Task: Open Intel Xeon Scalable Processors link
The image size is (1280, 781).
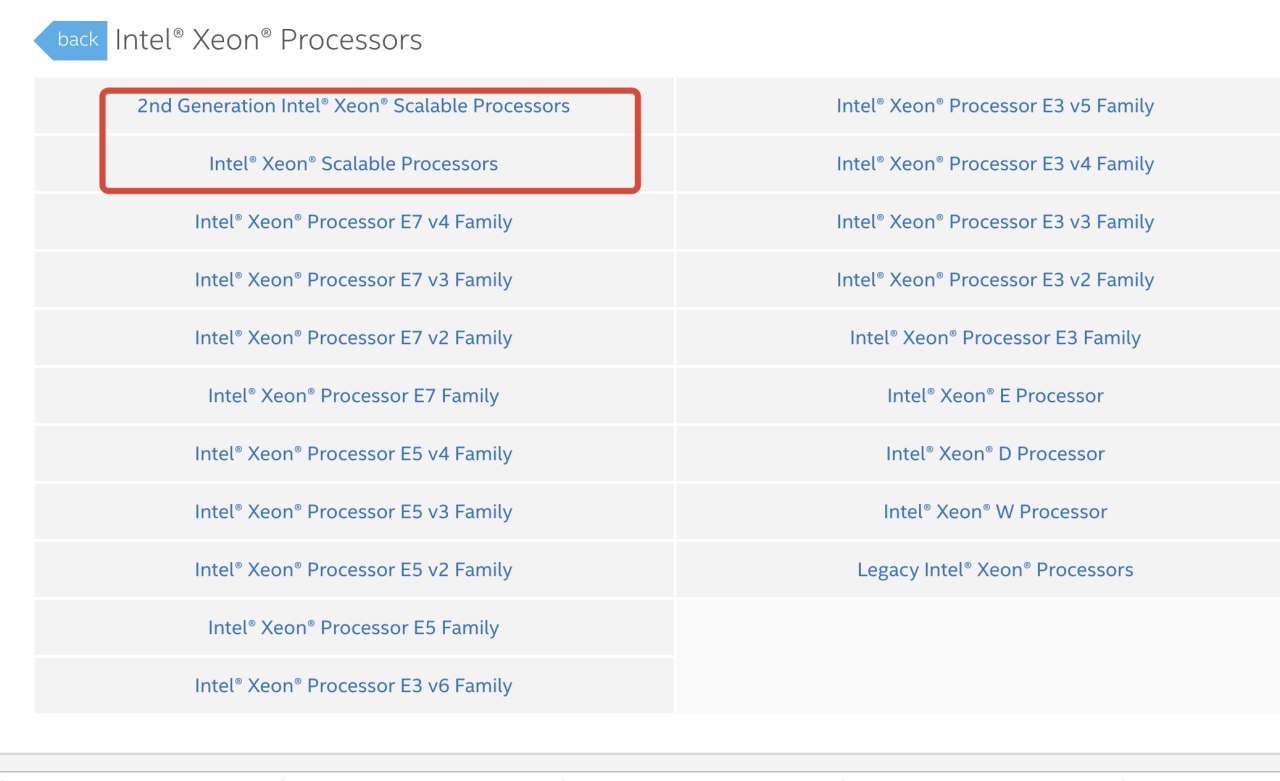Action: click(x=353, y=164)
